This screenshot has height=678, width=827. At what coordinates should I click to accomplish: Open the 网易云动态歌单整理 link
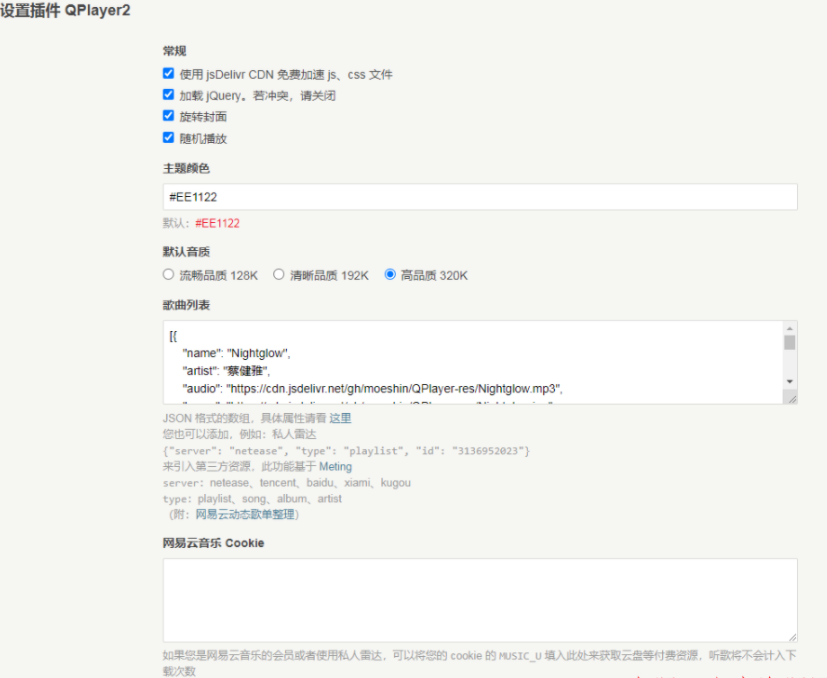pos(244,514)
